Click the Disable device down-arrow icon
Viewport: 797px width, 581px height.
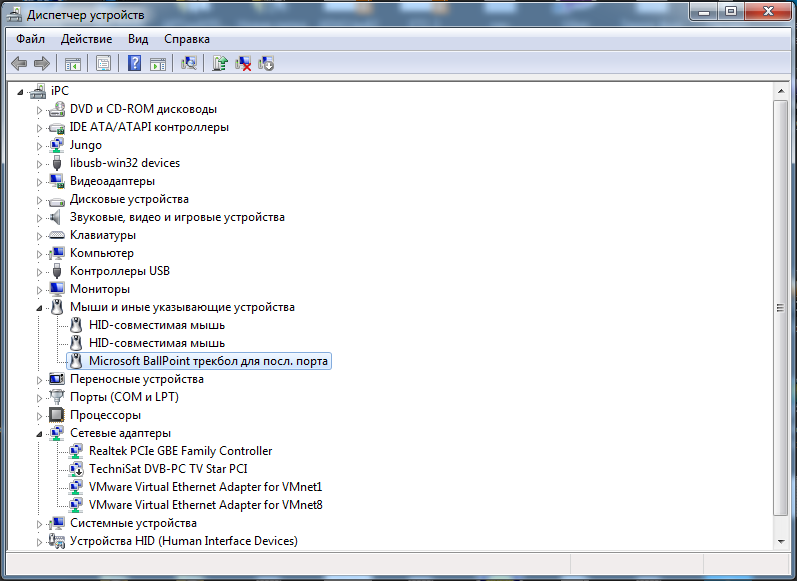coord(266,64)
